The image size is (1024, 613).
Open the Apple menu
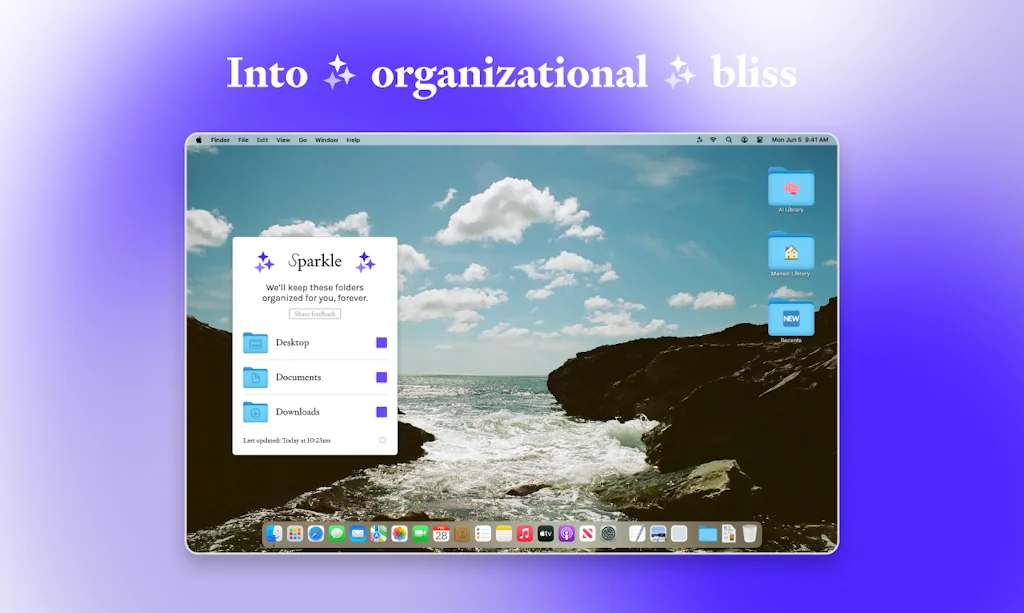pos(198,140)
